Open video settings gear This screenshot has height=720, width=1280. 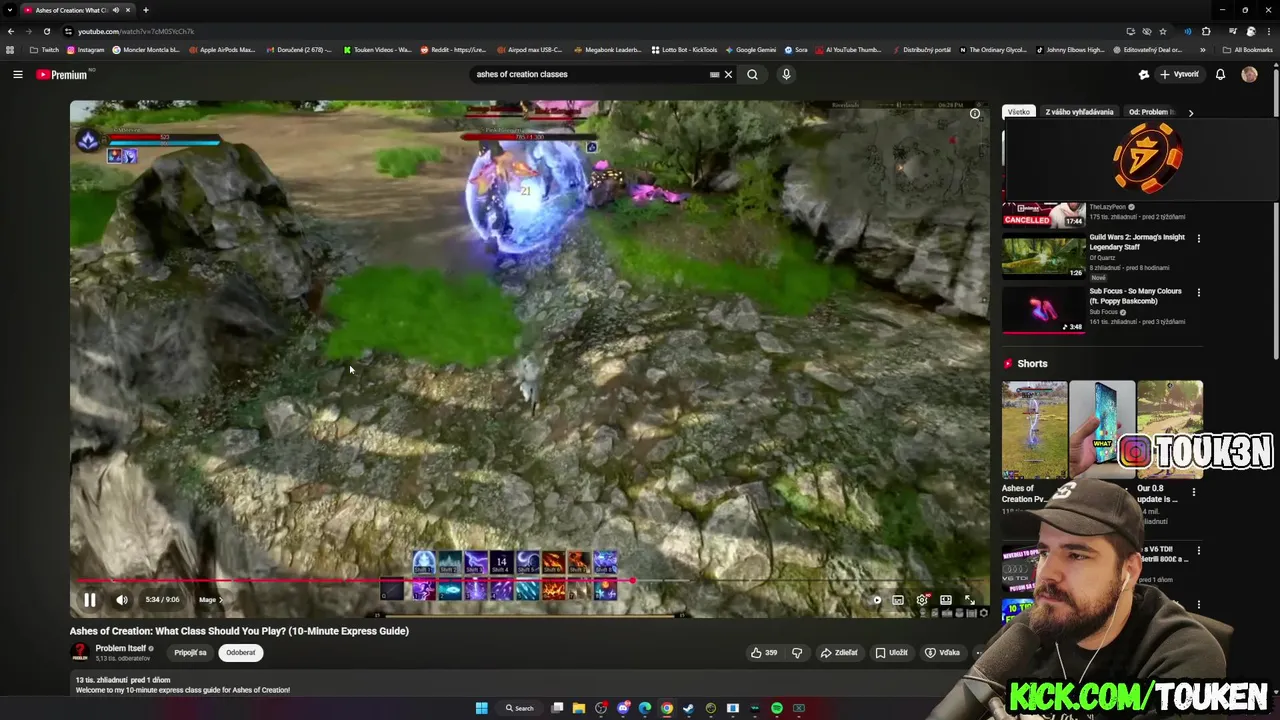click(922, 600)
